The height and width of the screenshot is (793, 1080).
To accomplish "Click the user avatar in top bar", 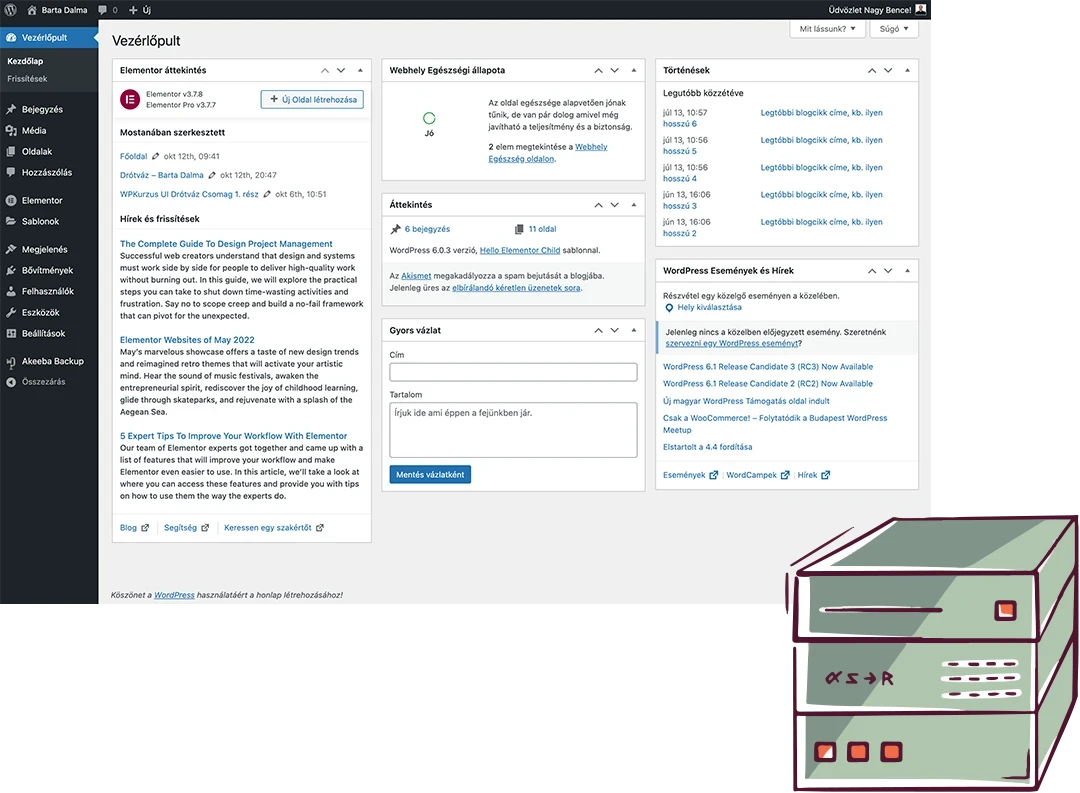I will (x=921, y=10).
